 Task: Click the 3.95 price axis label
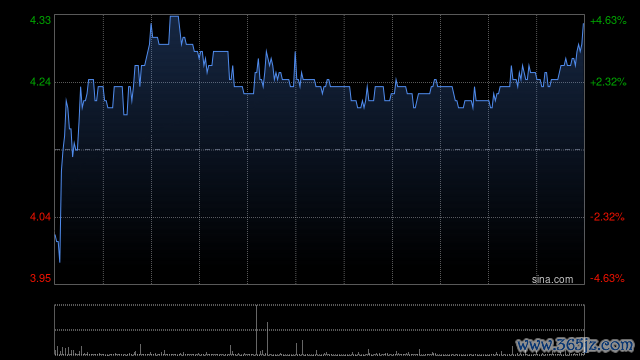pyautogui.click(x=40, y=278)
